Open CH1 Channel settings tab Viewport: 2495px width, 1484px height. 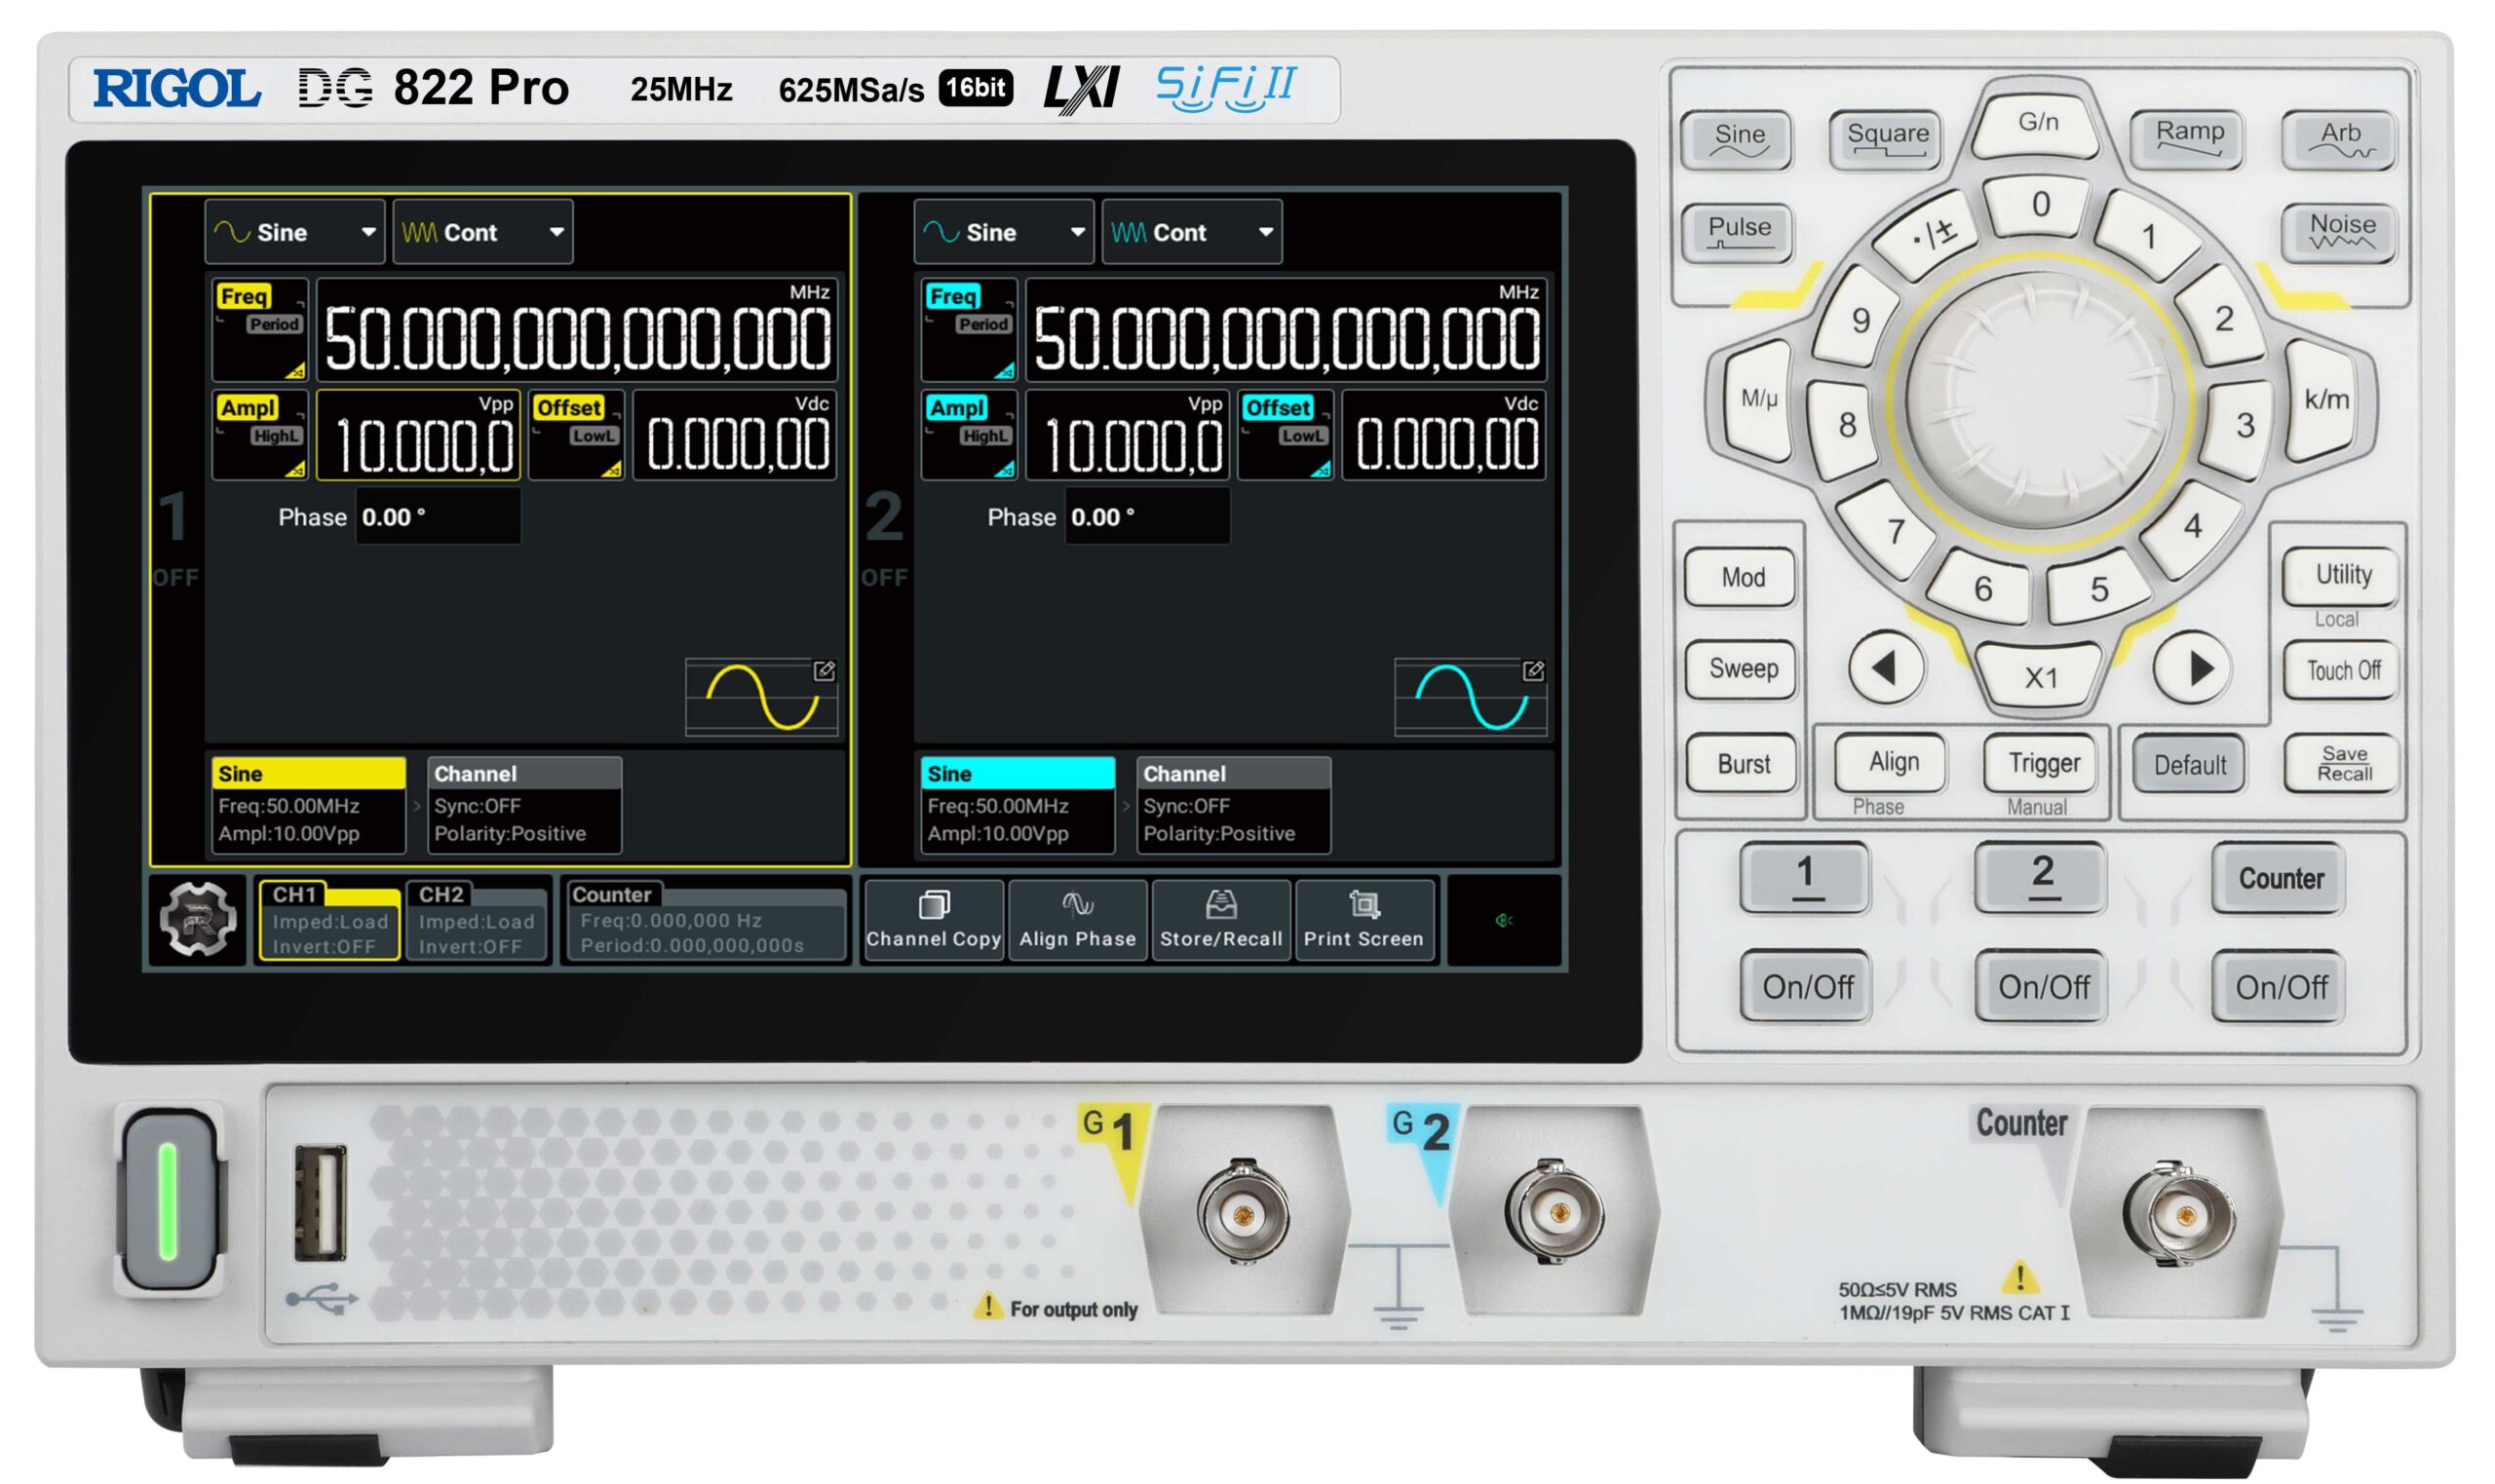click(524, 804)
